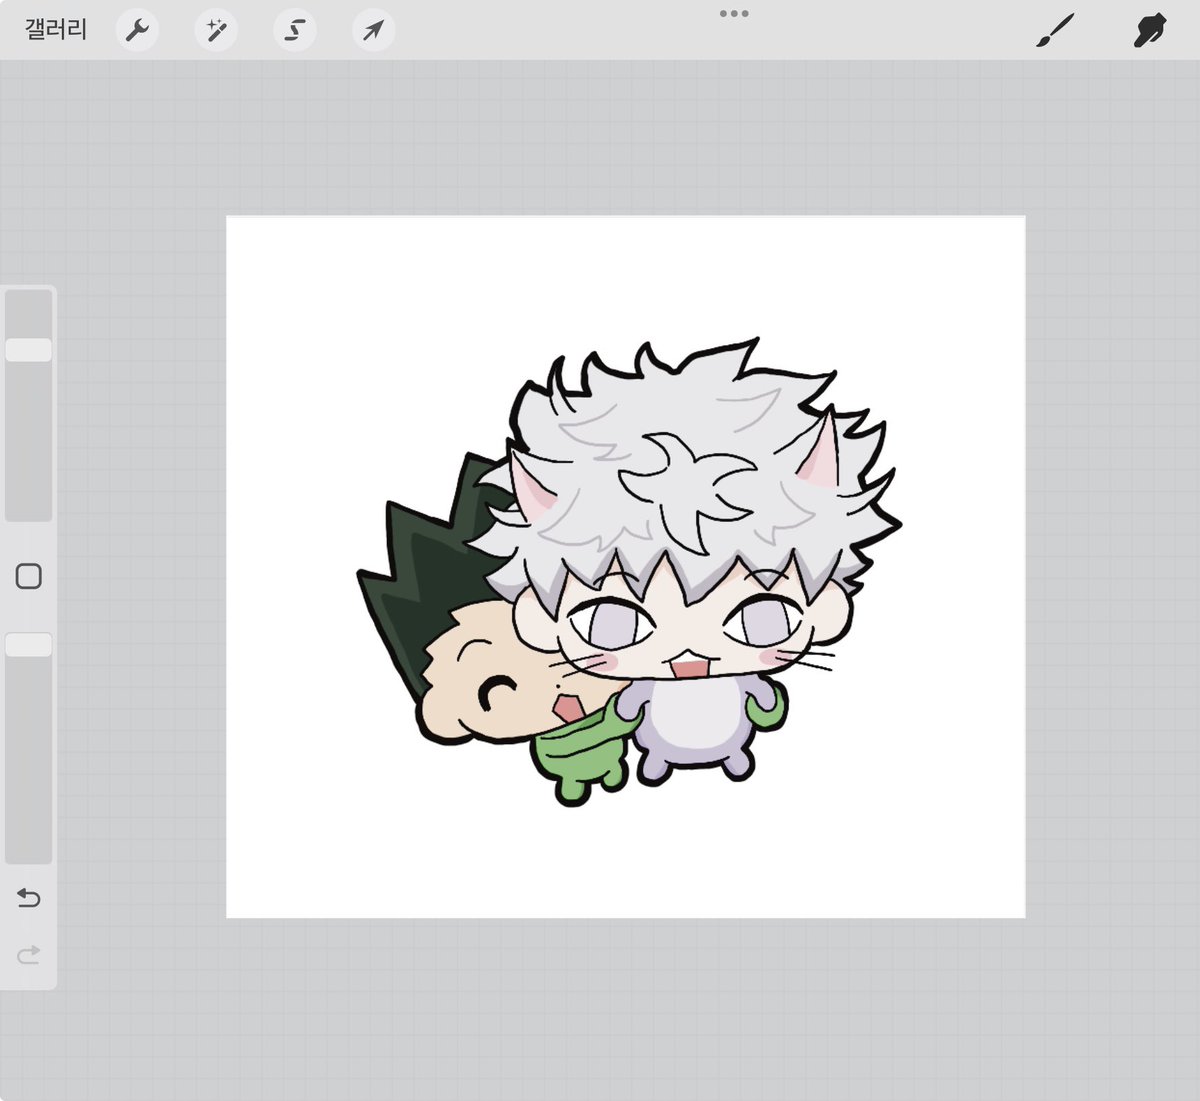Activate the Transform arrow tool
The image size is (1200, 1101).
(373, 30)
